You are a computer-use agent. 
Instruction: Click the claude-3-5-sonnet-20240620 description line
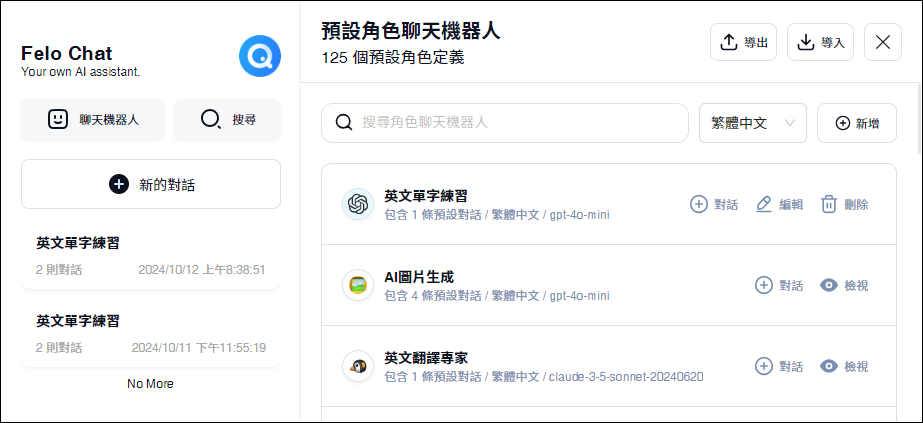(x=544, y=377)
